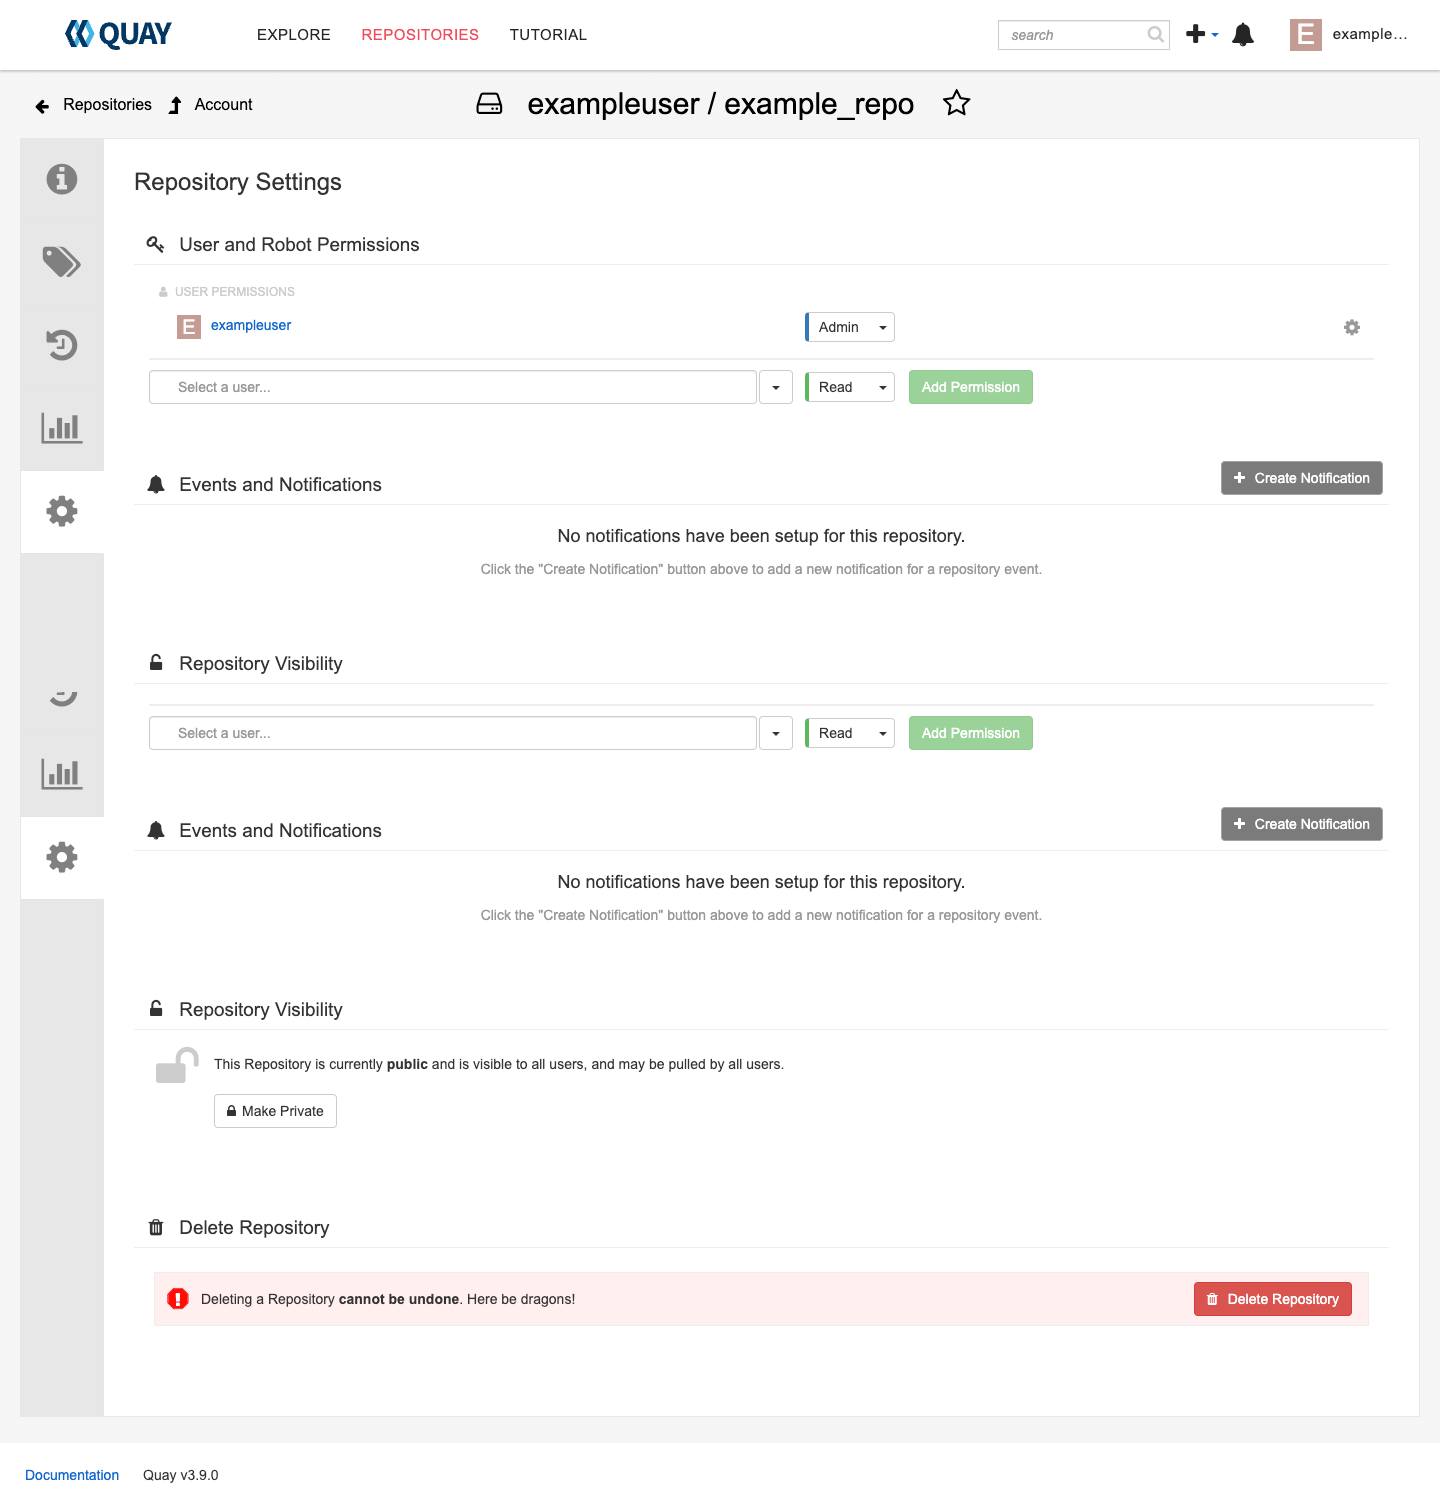Image resolution: width=1440 pixels, height=1507 pixels.
Task: Change the Read permission level dropdown
Action: 849,387
